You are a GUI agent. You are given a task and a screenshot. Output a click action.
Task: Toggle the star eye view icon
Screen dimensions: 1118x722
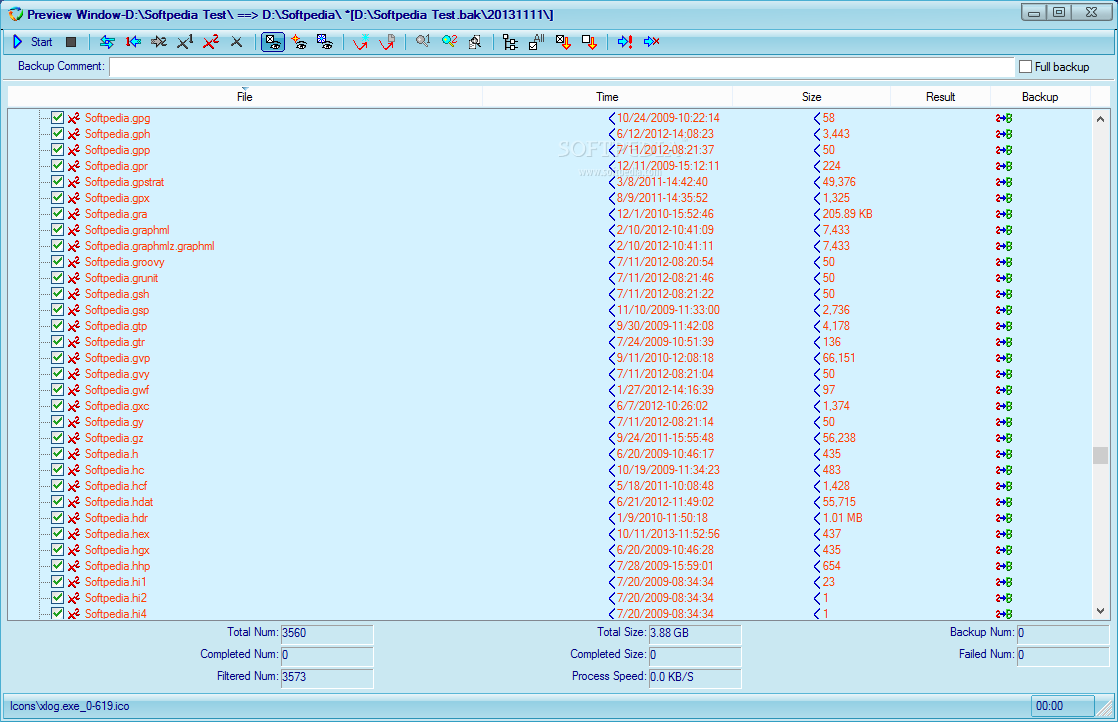tap(299, 42)
